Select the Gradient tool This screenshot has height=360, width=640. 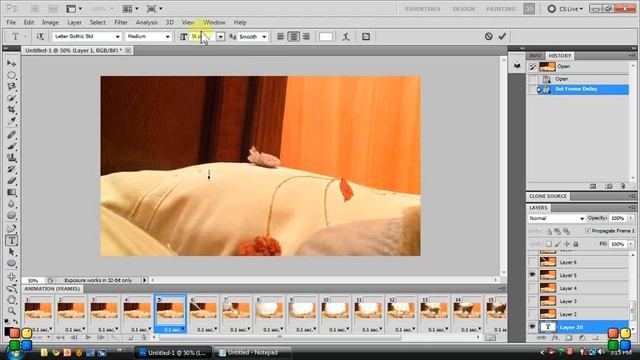(x=11, y=192)
